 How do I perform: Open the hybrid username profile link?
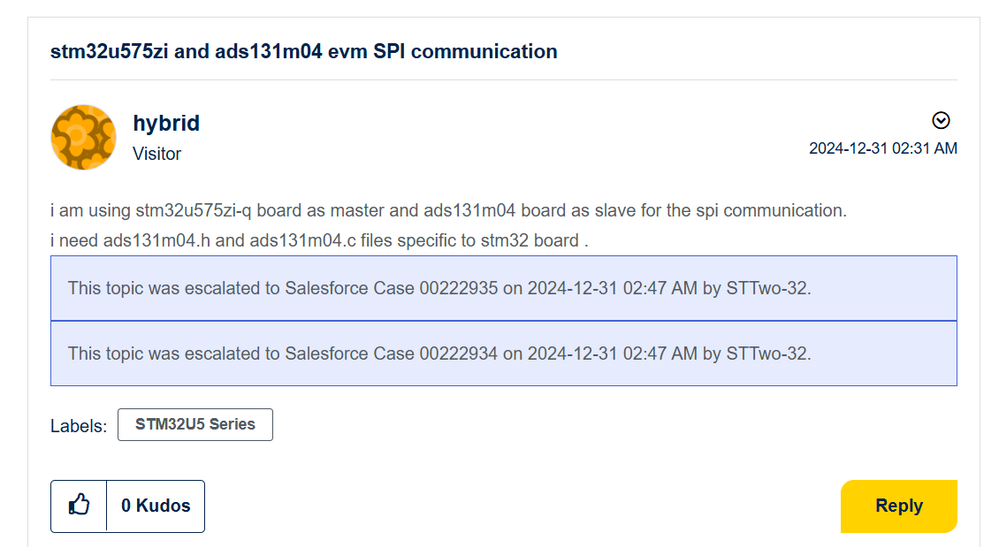tap(166, 123)
